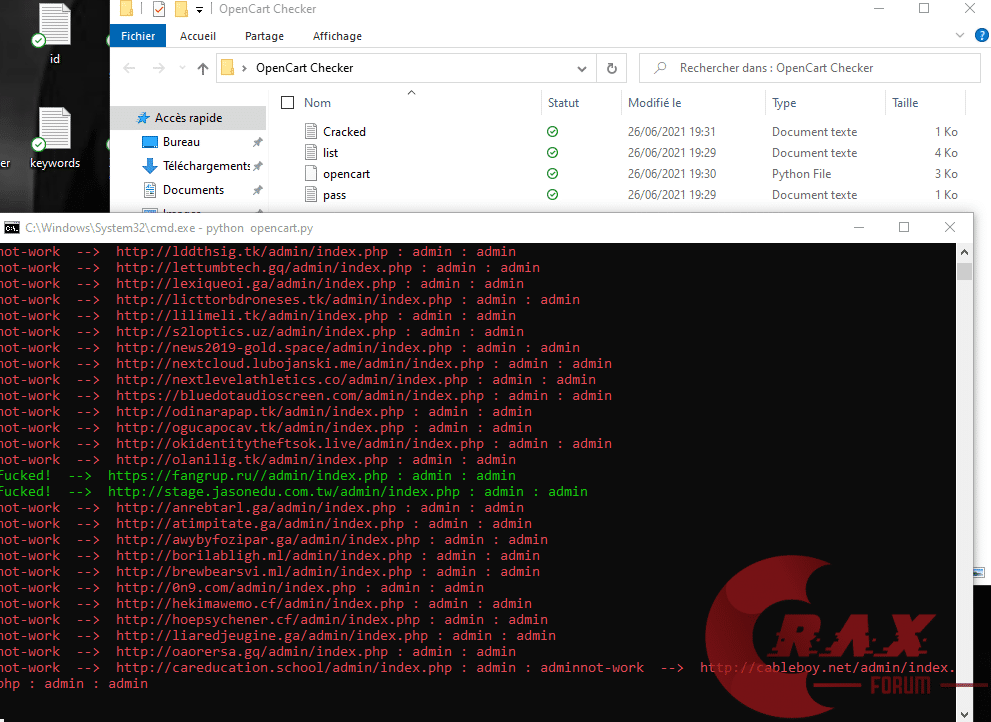This screenshot has width=991, height=722.
Task: Switch to Accueil ribbon tab
Action: pyautogui.click(x=198, y=36)
